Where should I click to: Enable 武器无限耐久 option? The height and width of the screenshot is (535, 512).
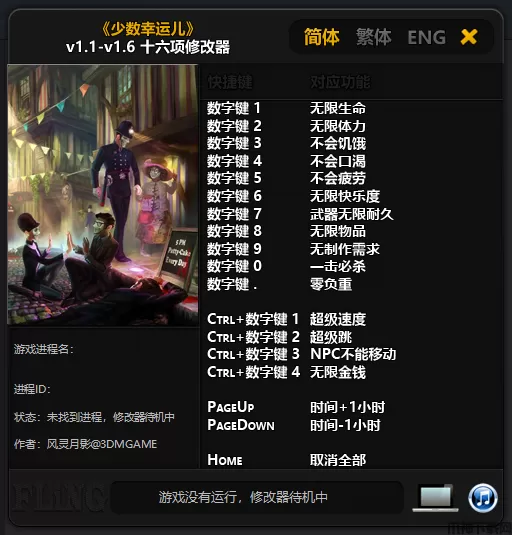(352, 214)
